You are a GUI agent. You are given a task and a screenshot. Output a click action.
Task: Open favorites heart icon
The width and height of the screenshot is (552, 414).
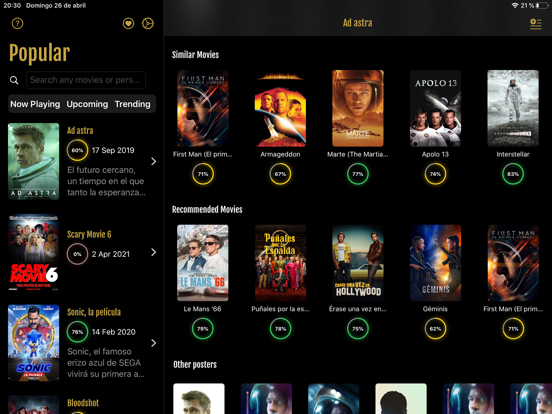coord(128,24)
